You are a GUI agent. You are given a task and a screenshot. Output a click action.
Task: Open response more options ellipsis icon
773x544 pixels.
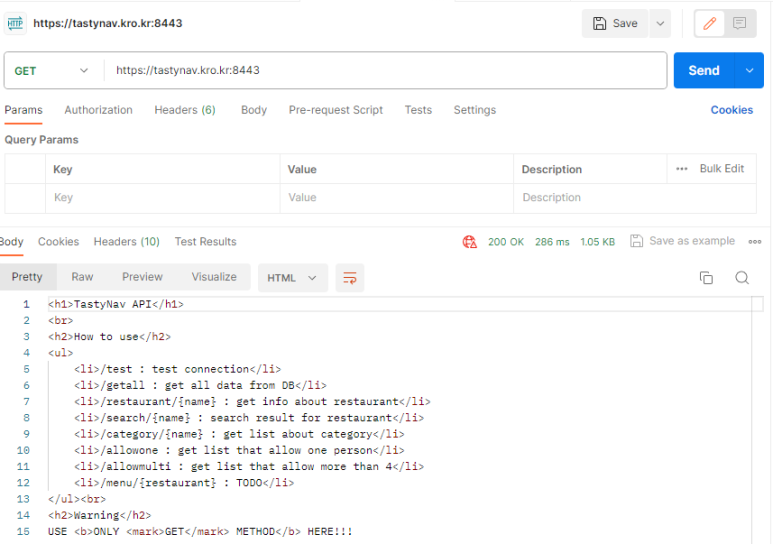(x=755, y=242)
